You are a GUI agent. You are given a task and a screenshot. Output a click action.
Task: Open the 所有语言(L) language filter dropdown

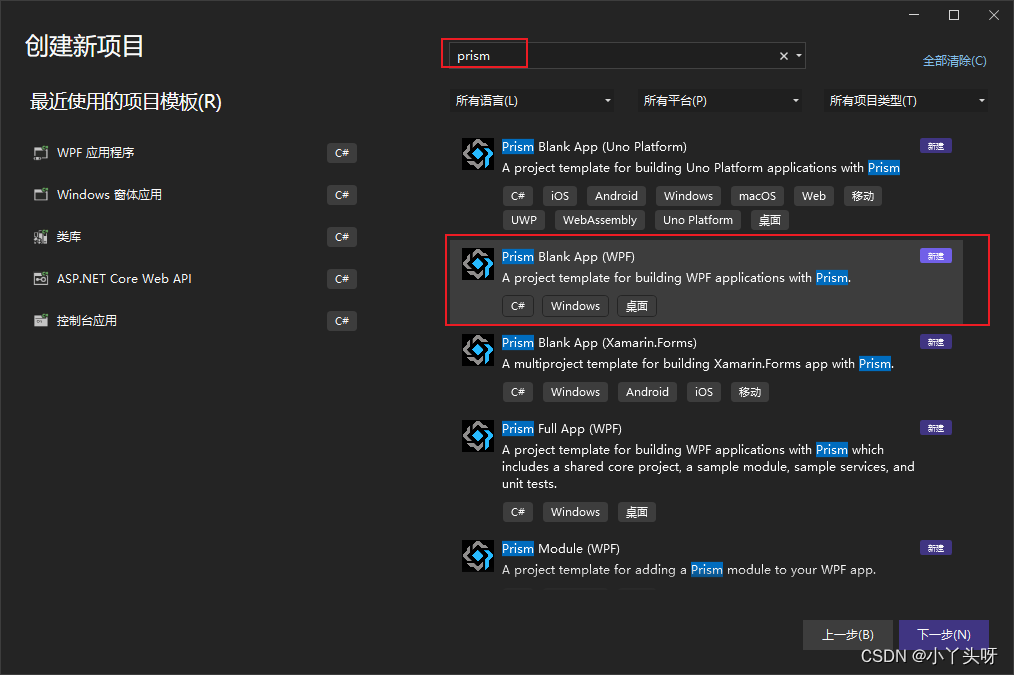[x=532, y=101]
